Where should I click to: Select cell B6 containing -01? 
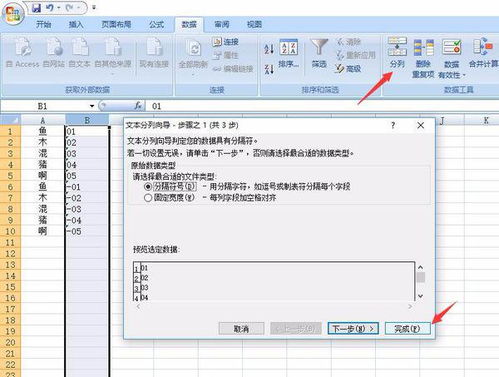click(87, 187)
